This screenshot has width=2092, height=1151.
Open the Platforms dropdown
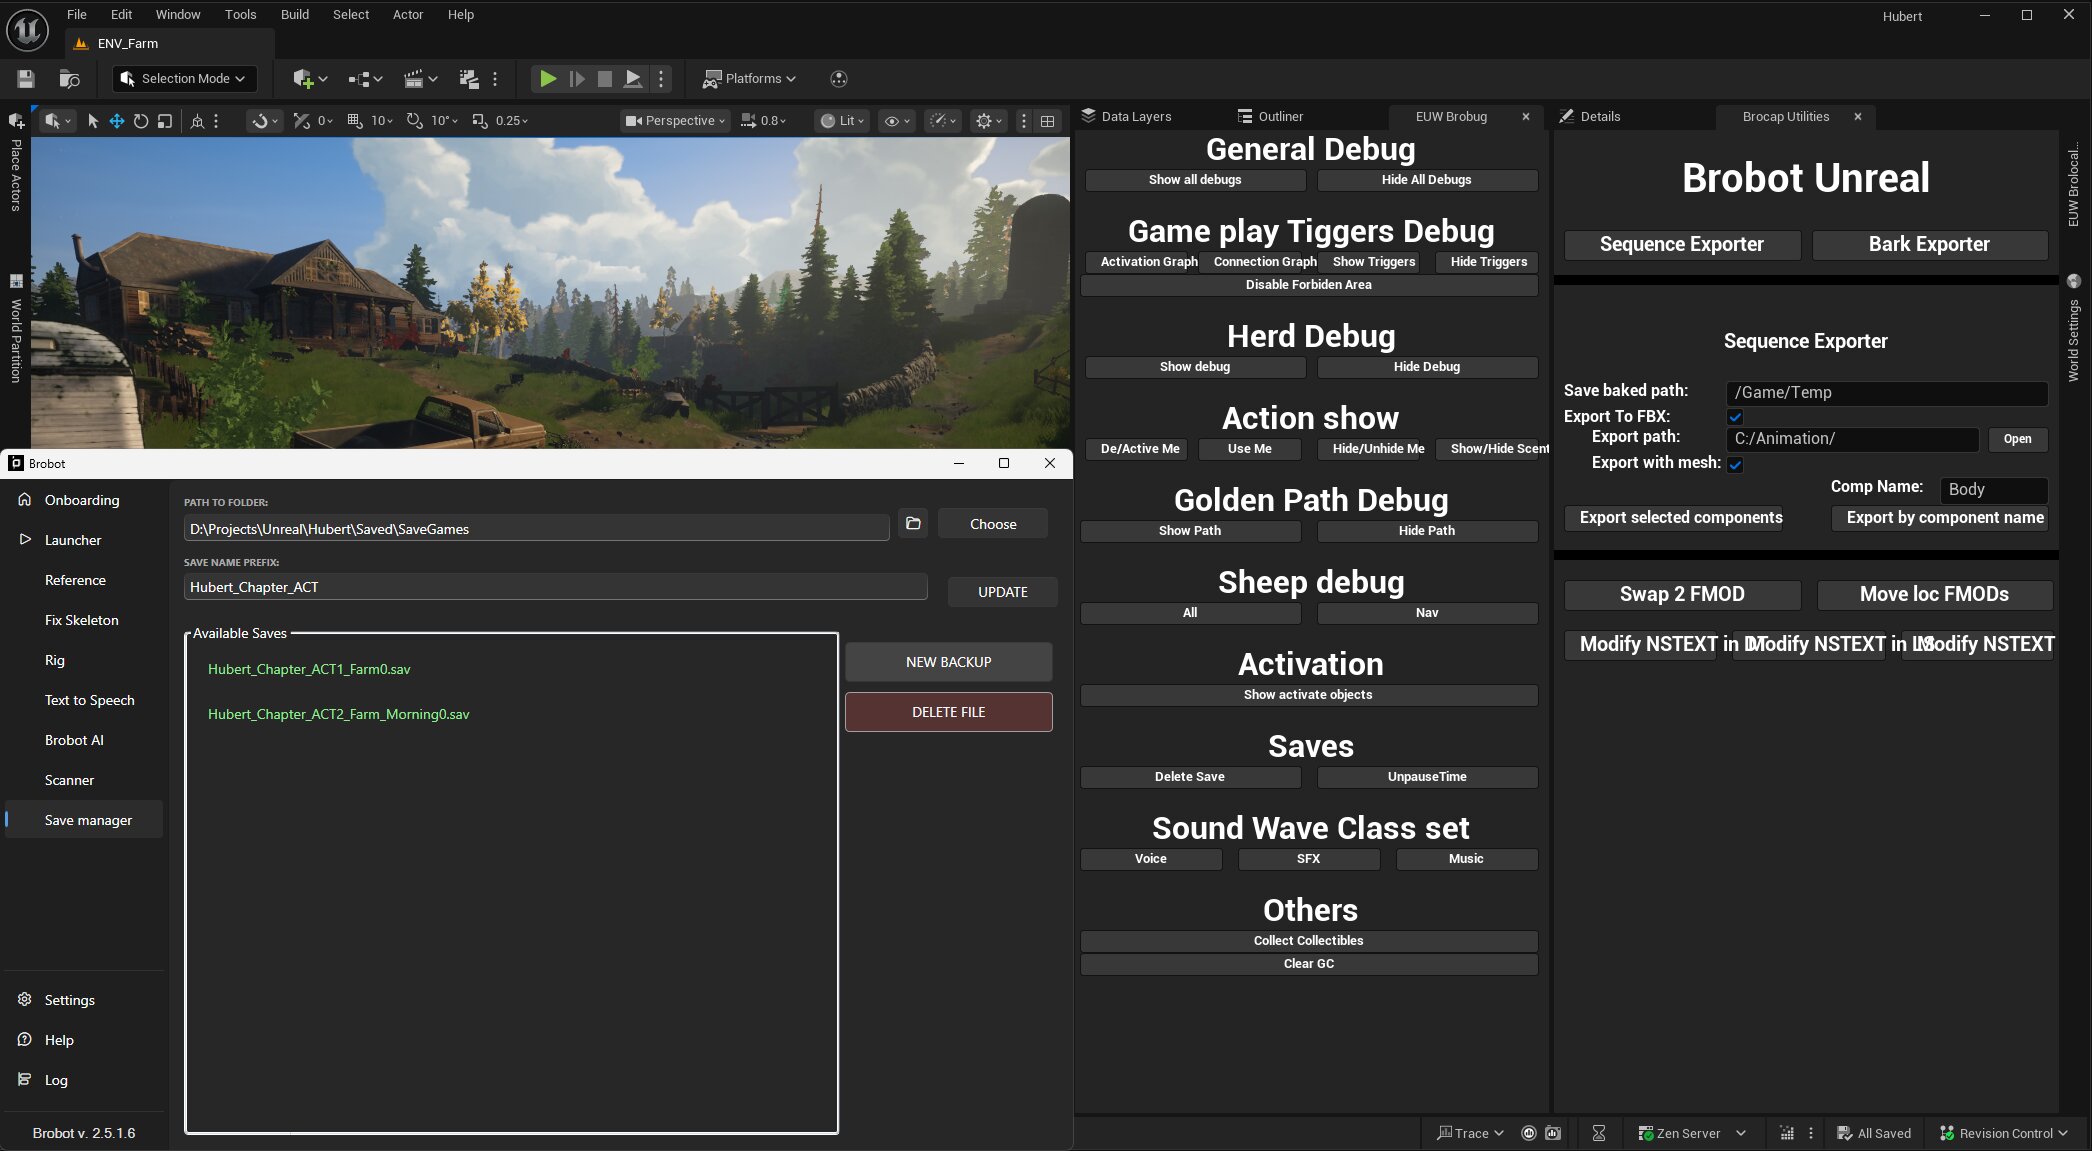(x=750, y=79)
